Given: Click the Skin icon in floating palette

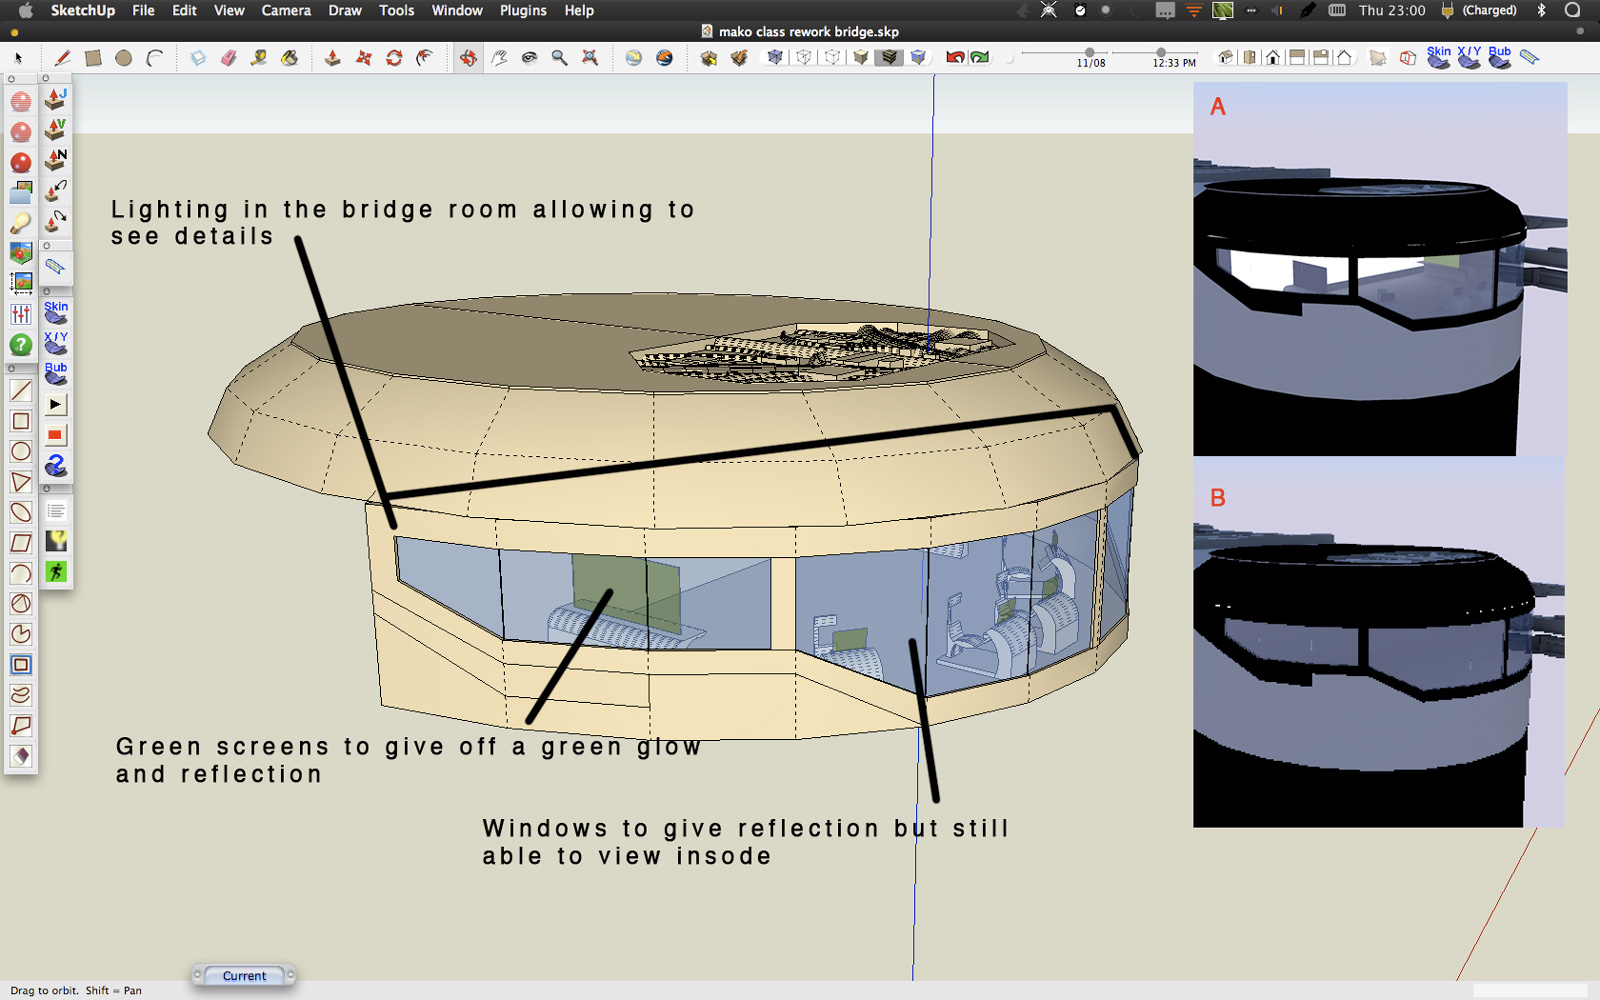Looking at the screenshot, I should (x=56, y=313).
